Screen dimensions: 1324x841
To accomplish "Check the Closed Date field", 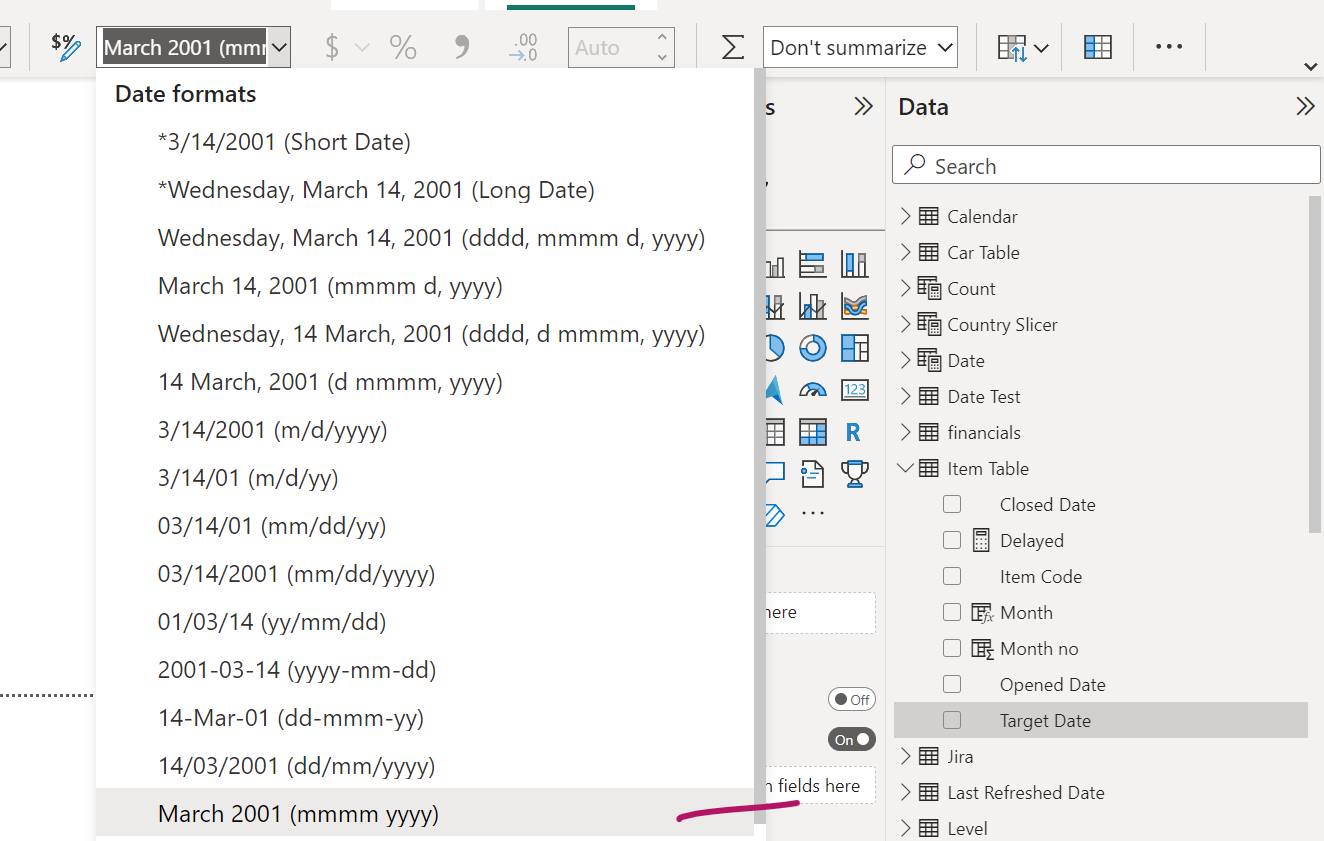I will tap(952, 505).
